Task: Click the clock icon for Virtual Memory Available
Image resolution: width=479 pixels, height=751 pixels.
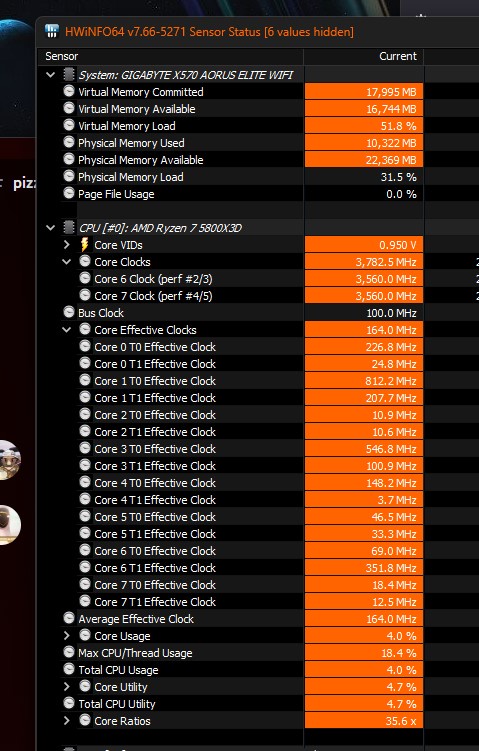Action: [69, 108]
